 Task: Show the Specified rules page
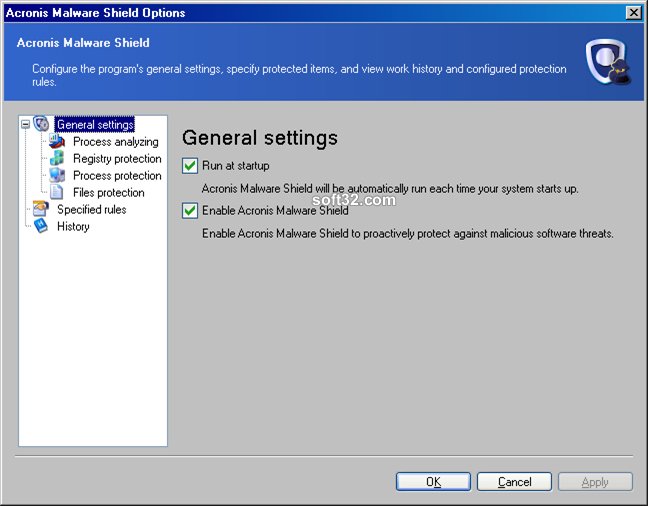coord(92,210)
